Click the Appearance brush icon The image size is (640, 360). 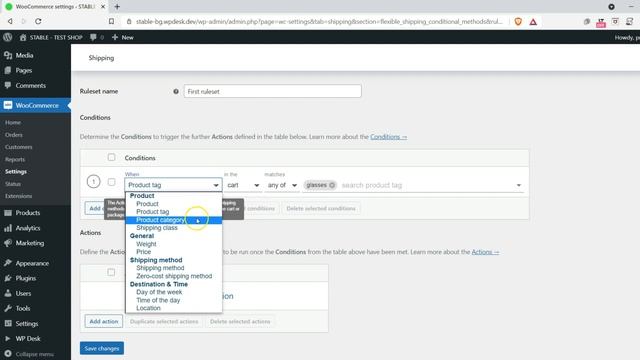[x=8, y=263]
